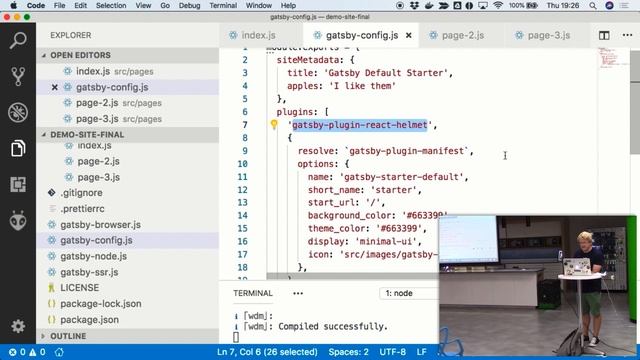Open the PlatformIO alien icon
Viewport: 640px width, 360px height.
point(18,221)
